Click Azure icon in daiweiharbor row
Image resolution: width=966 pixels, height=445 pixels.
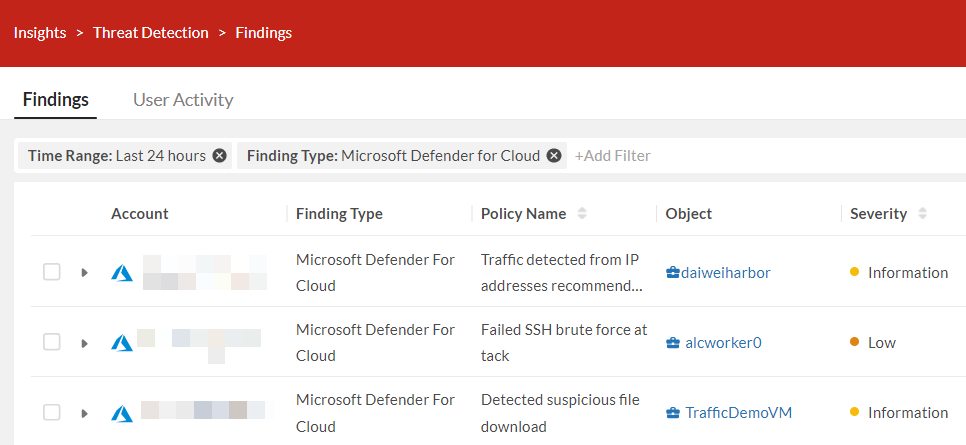(x=122, y=272)
